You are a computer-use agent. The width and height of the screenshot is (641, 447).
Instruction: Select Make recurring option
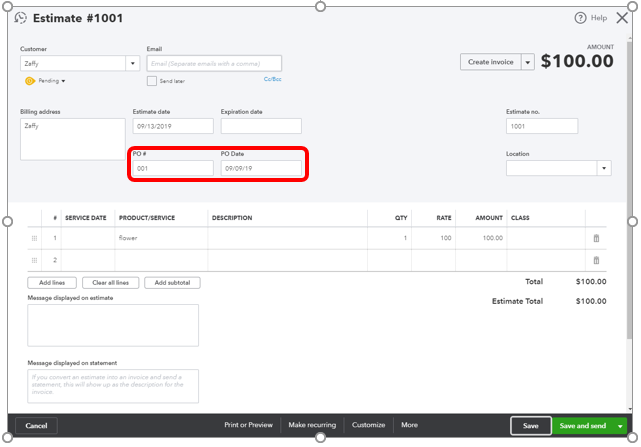point(312,425)
